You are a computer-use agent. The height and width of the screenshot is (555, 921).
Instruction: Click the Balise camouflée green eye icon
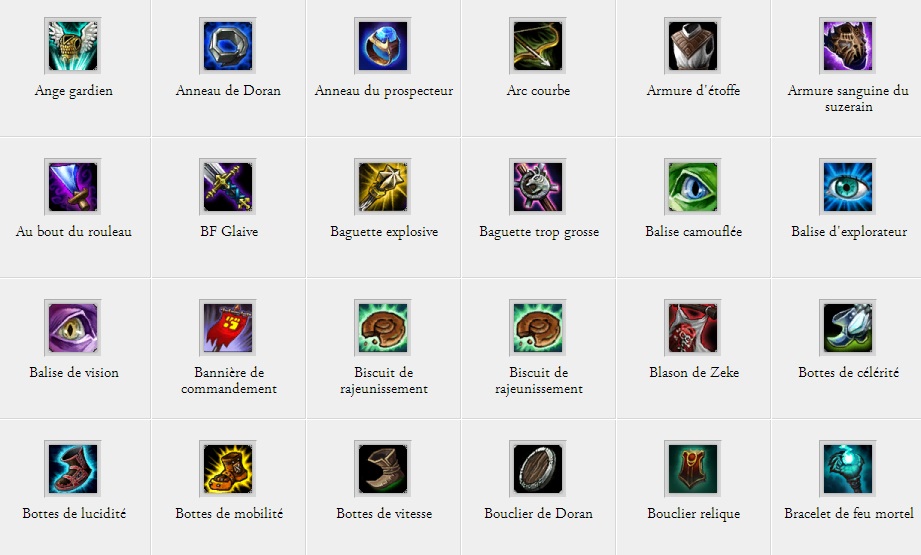pos(693,187)
